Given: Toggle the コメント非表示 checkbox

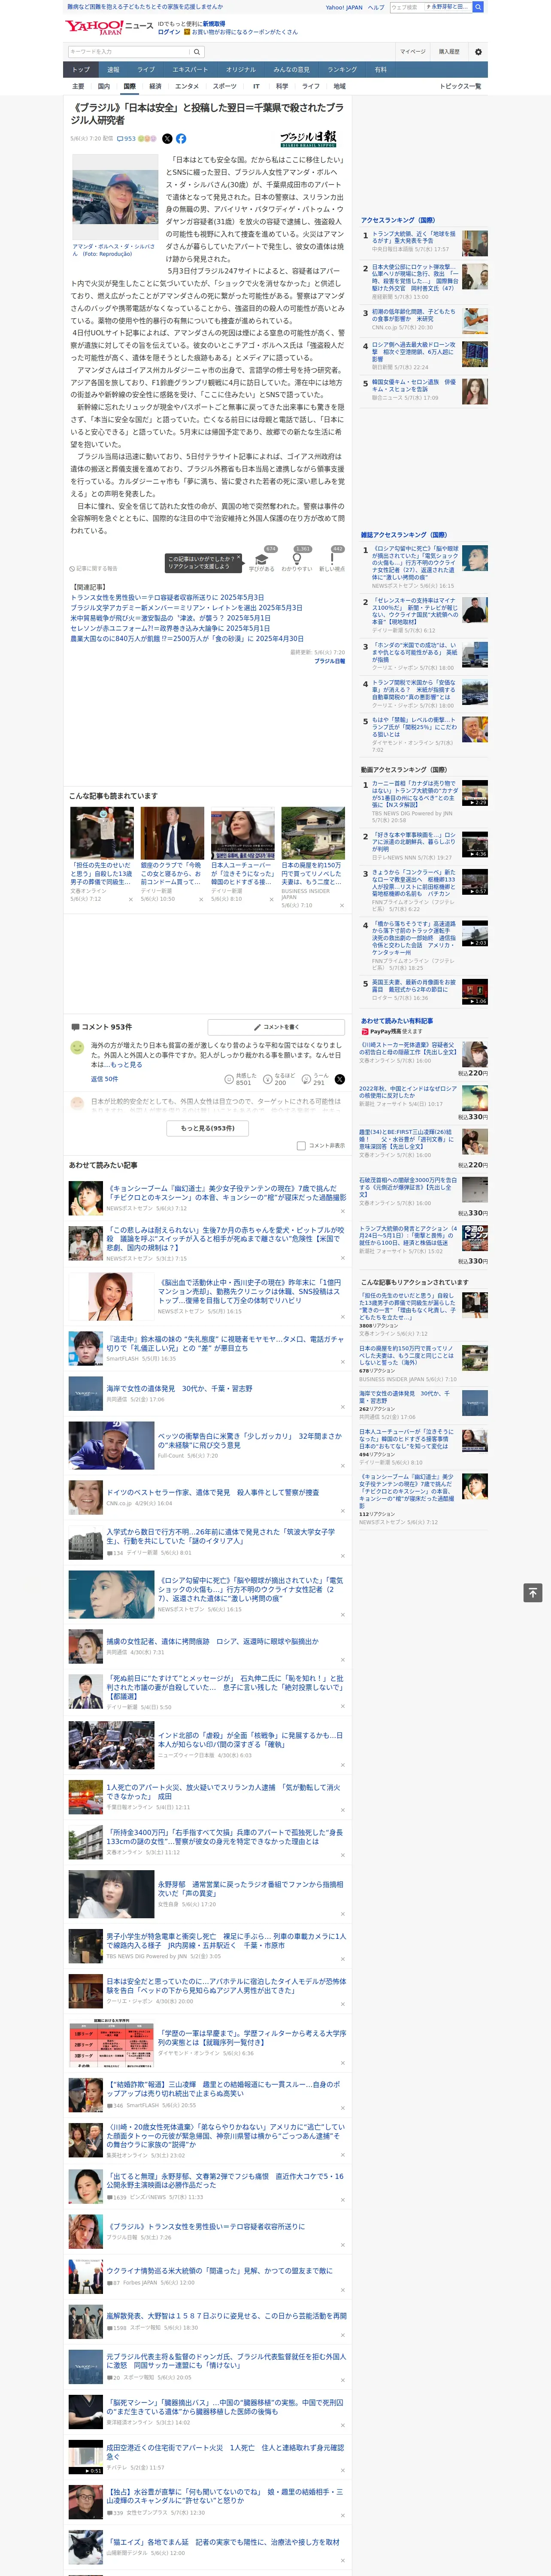Looking at the screenshot, I should pos(301,1146).
